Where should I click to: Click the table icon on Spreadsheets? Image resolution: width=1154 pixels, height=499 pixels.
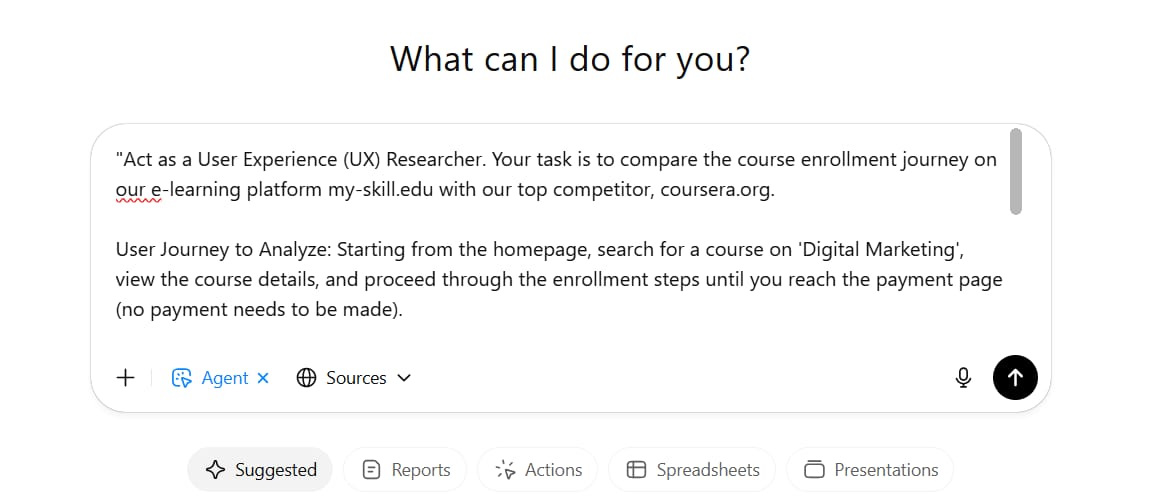coord(636,470)
